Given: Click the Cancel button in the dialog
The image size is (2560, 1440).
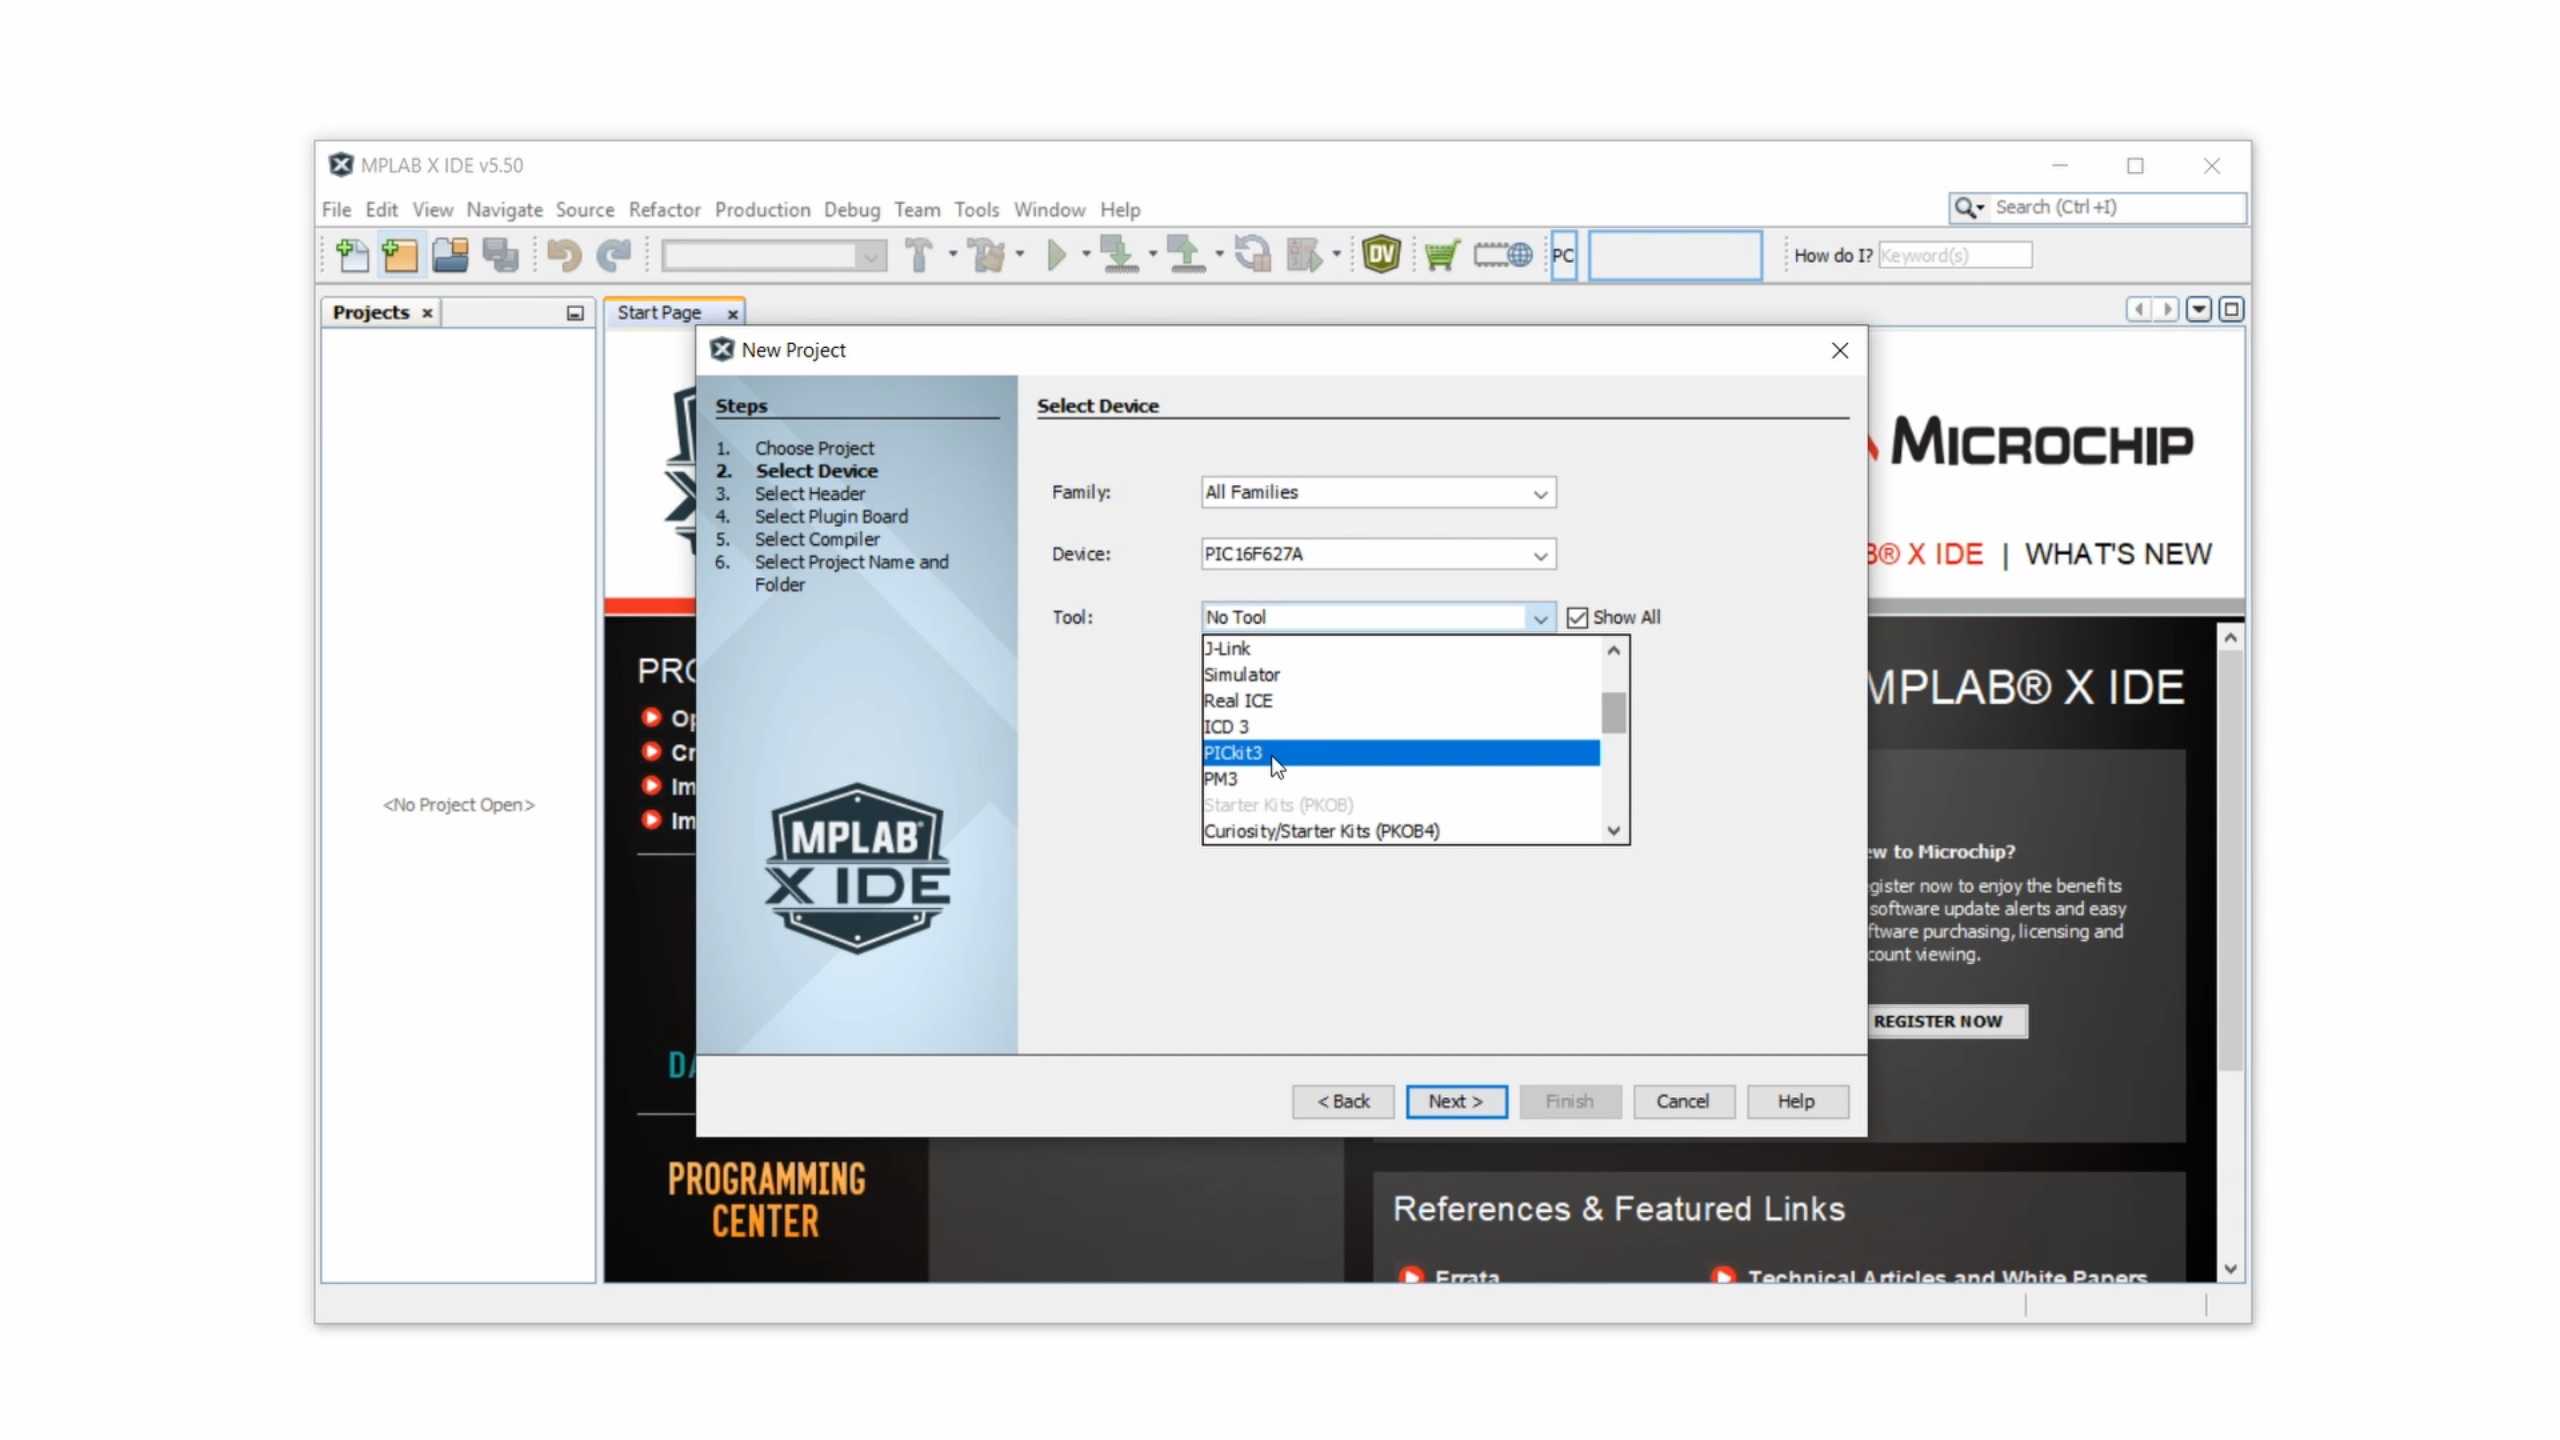Looking at the screenshot, I should coord(1682,1101).
